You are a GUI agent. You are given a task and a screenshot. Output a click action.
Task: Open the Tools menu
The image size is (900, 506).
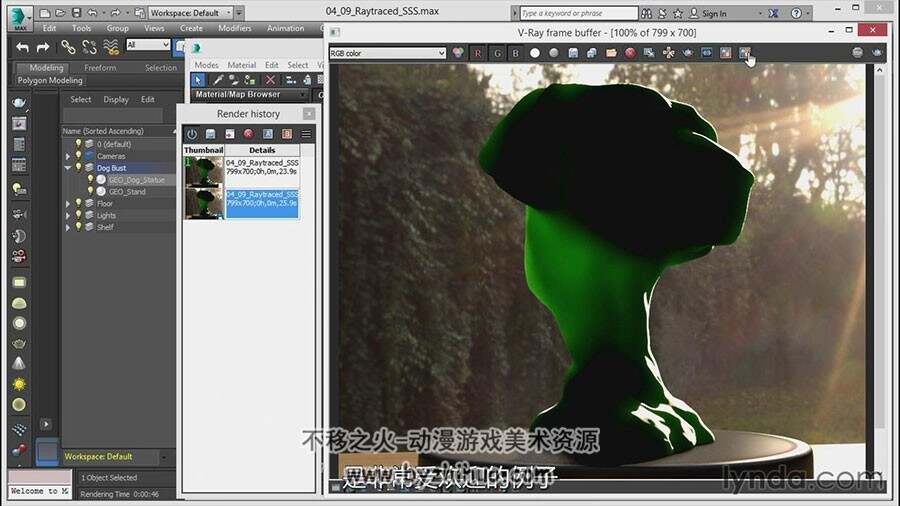(x=82, y=28)
